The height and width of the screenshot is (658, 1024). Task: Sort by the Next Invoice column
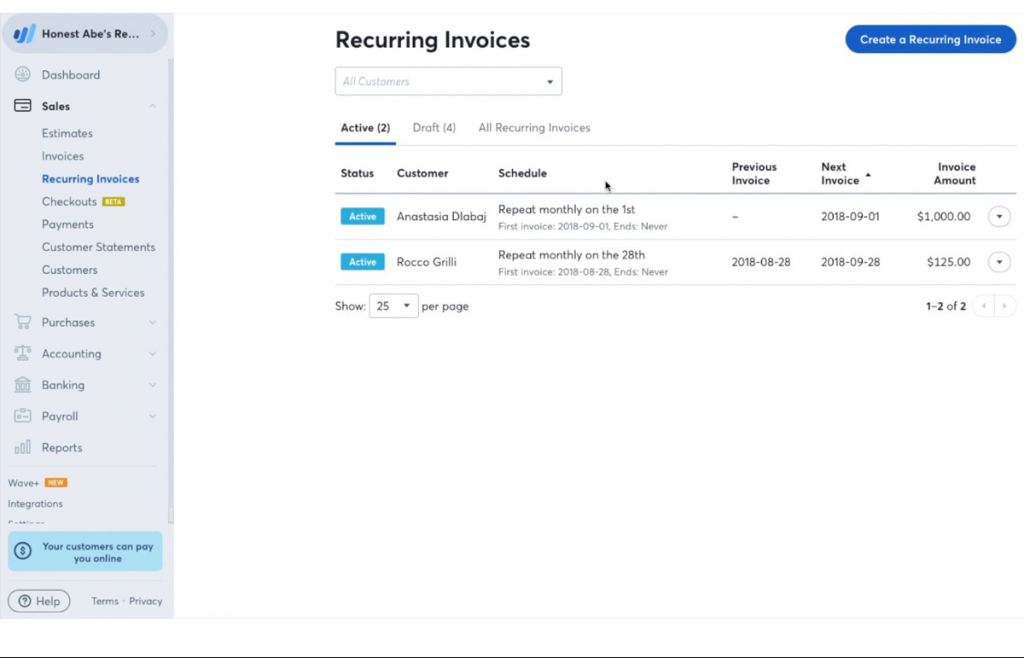[839, 173]
